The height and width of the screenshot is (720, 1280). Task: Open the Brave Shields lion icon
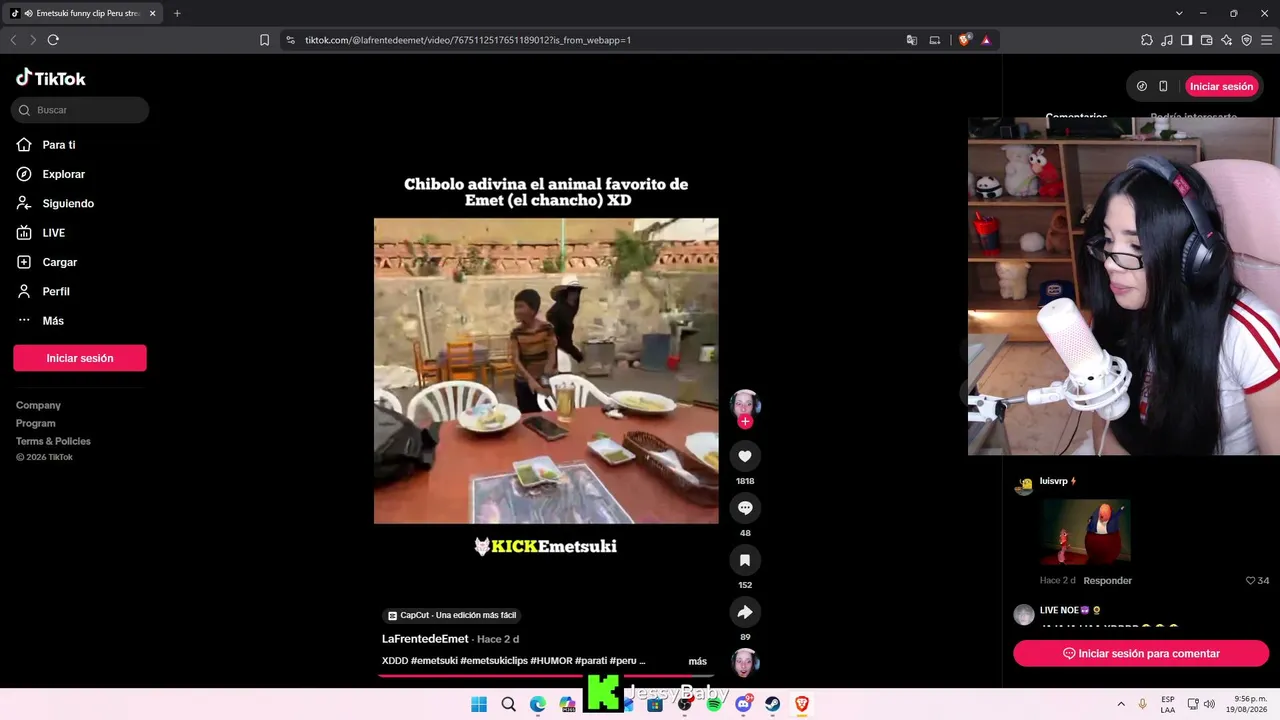[964, 40]
